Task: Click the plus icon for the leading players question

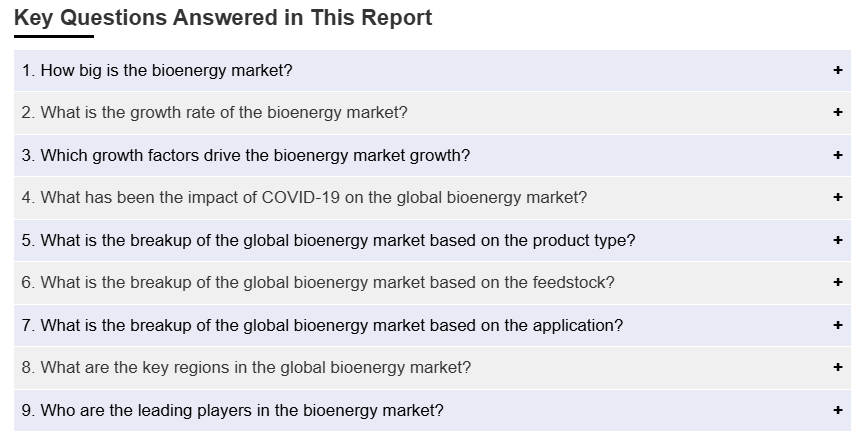Action: 838,410
